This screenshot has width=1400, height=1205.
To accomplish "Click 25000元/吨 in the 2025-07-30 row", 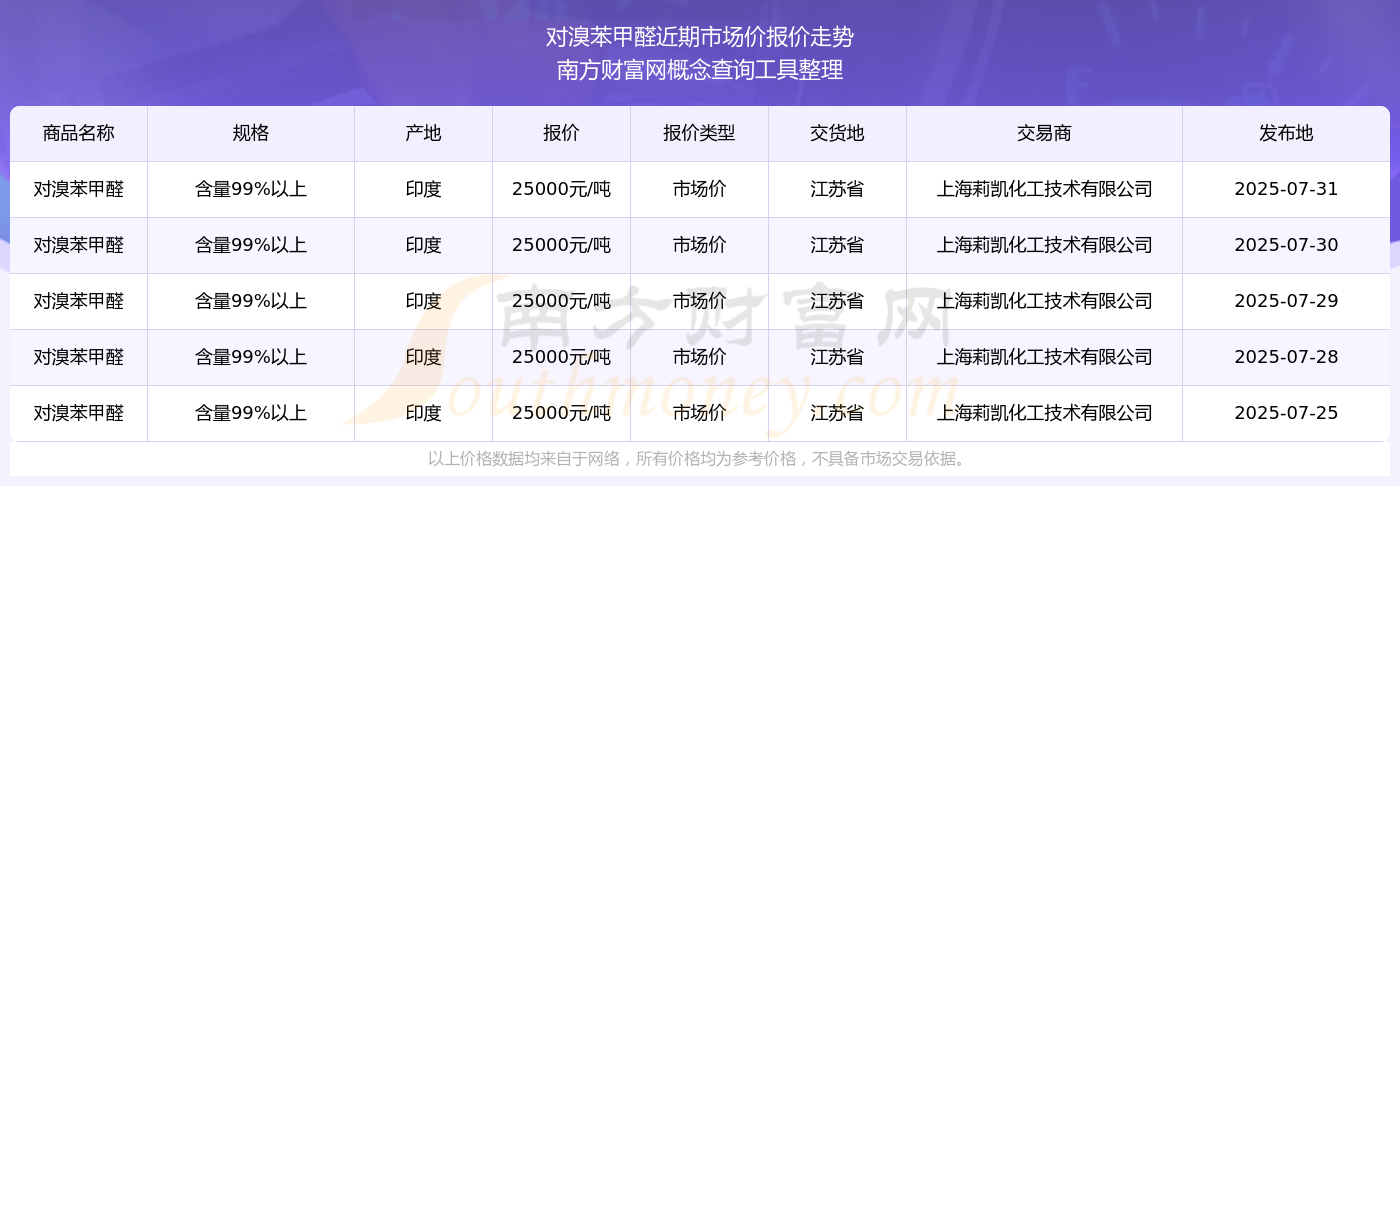I will click(x=562, y=245).
